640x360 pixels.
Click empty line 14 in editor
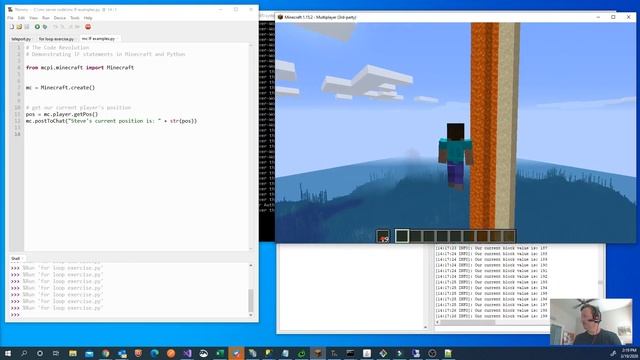pyautogui.click(x=137, y=134)
